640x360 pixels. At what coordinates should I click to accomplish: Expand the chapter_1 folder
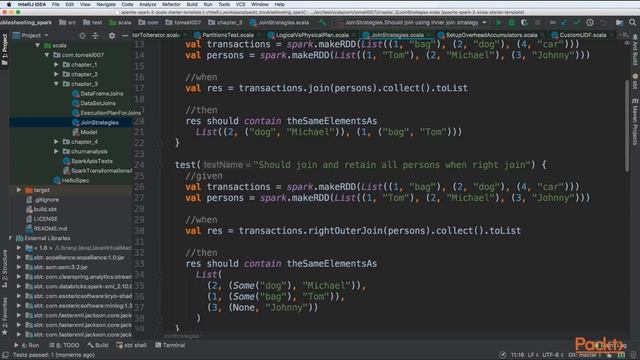pyautogui.click(x=56, y=64)
